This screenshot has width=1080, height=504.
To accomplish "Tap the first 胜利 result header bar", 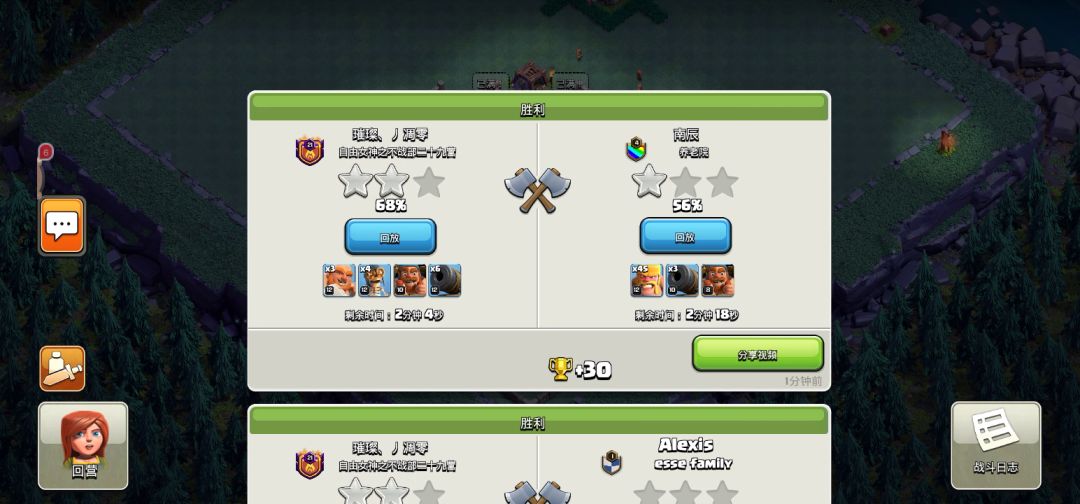I will point(539,109).
